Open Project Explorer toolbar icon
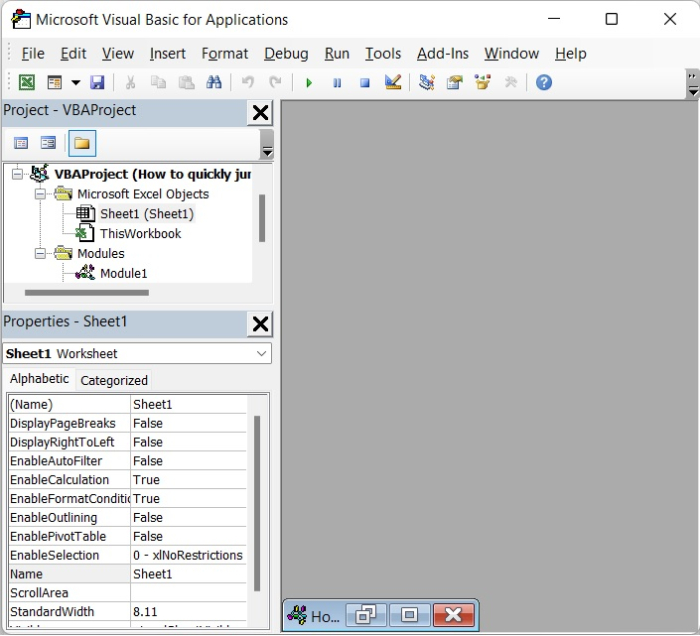Screen dimensions: 700x636 427,83
